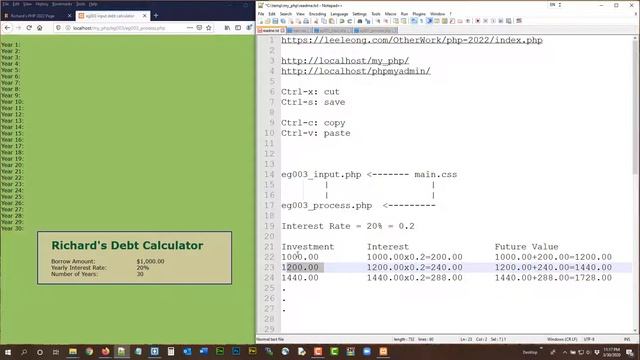Open the Firefox home page button
The width and height of the screenshot is (640, 360).
click(x=40, y=28)
